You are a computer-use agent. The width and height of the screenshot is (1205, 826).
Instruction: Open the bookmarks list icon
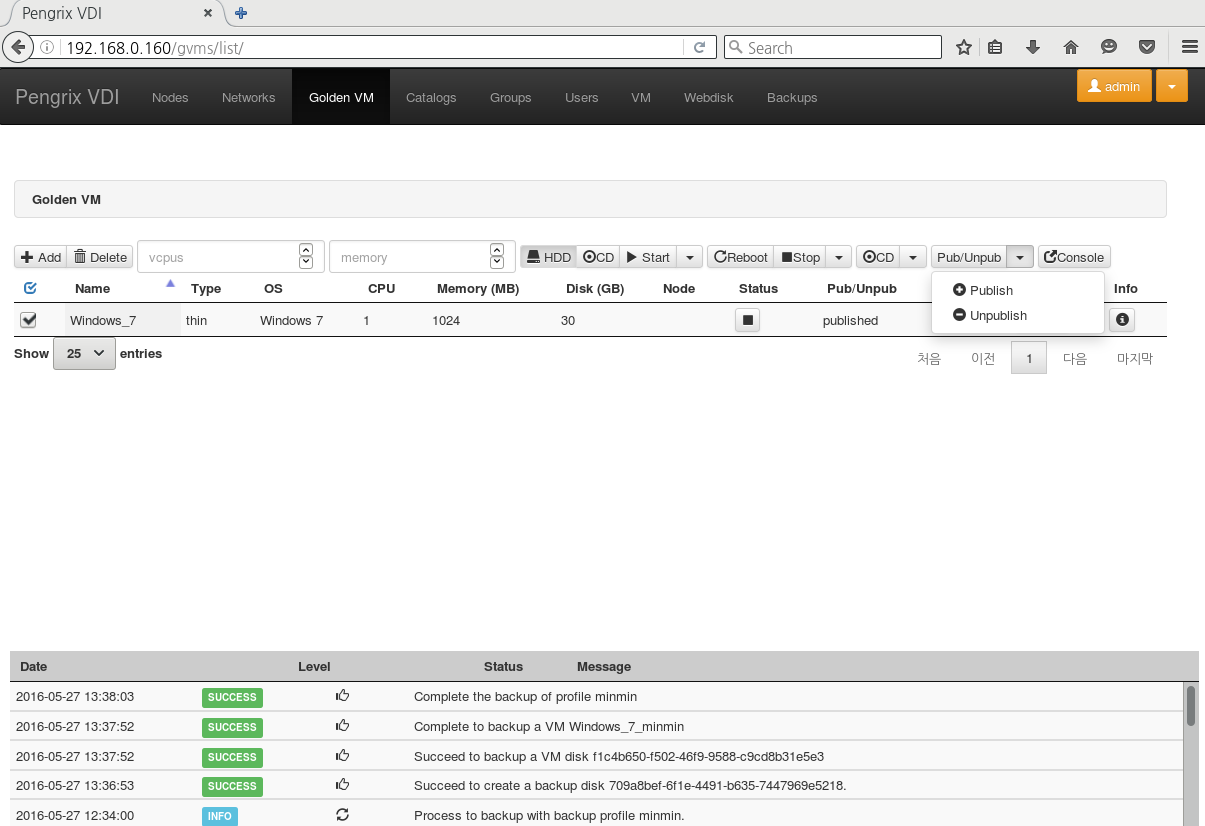[x=995, y=47]
